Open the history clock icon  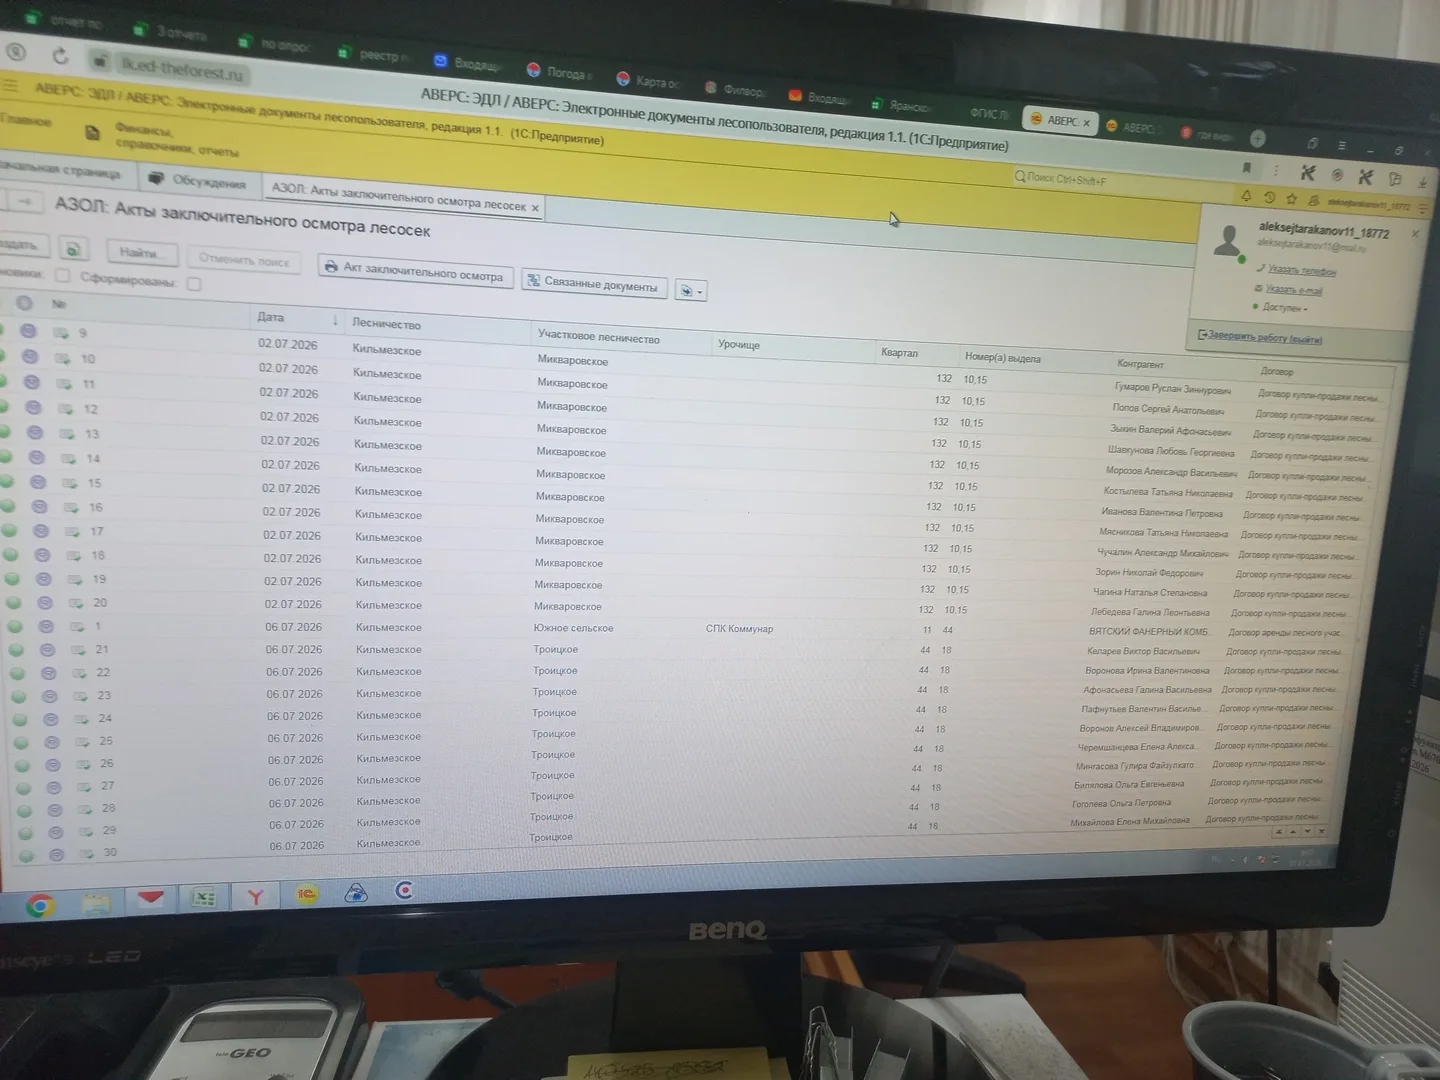pyautogui.click(x=1269, y=198)
